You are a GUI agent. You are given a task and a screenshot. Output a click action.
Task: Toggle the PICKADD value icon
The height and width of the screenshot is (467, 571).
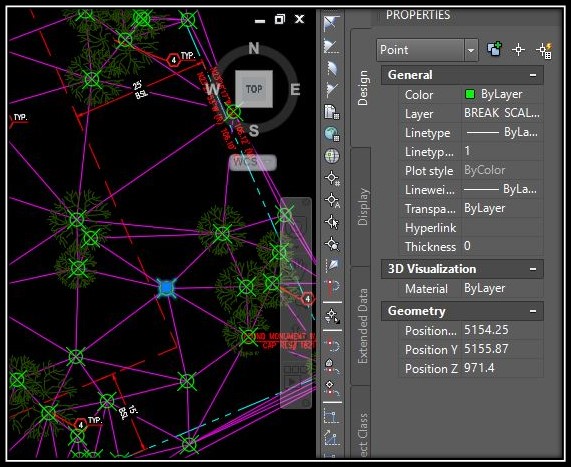point(495,49)
